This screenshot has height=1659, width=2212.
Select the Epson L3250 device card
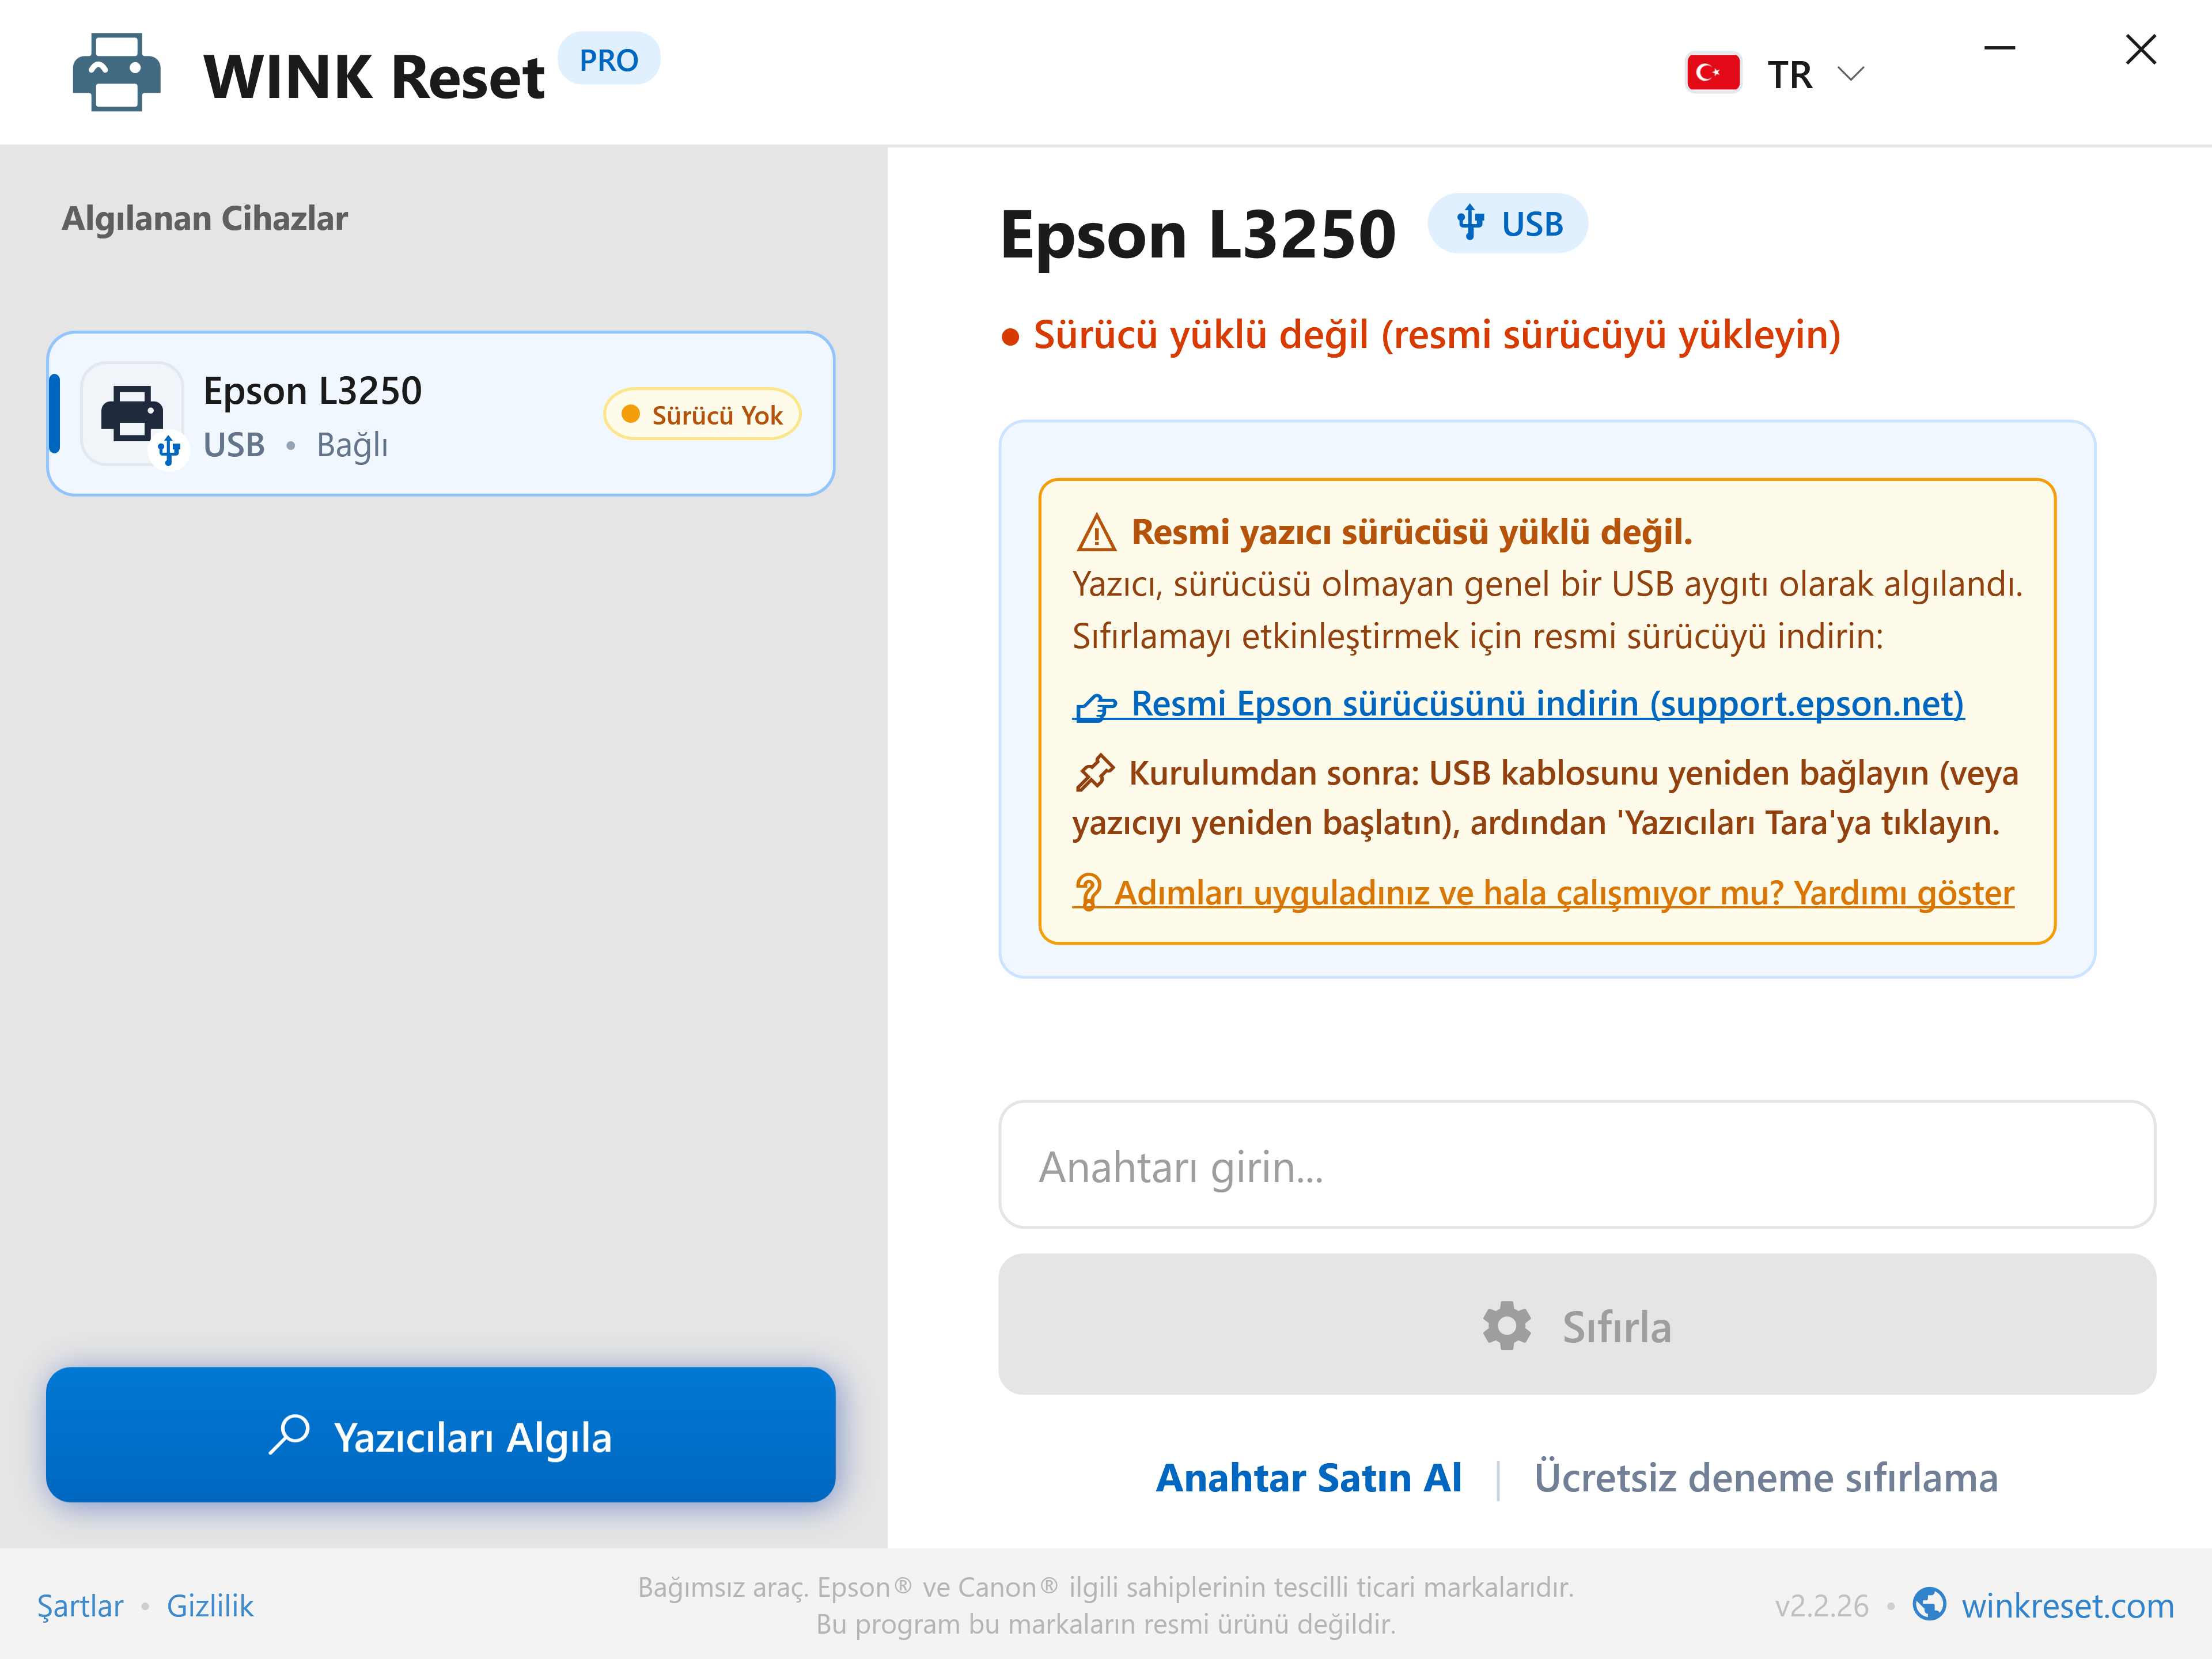tap(440, 414)
